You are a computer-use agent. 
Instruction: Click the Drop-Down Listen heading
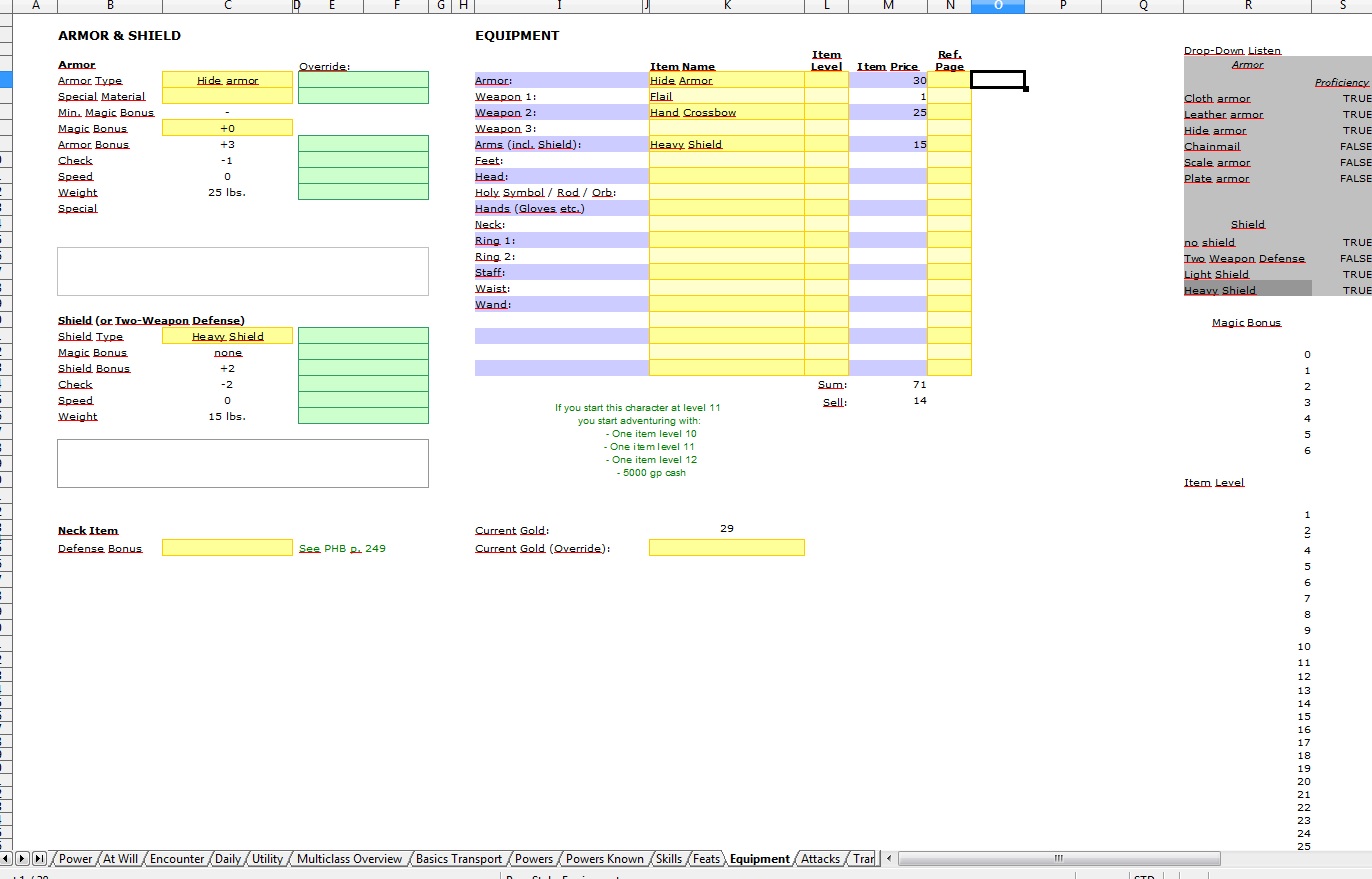coord(1232,50)
